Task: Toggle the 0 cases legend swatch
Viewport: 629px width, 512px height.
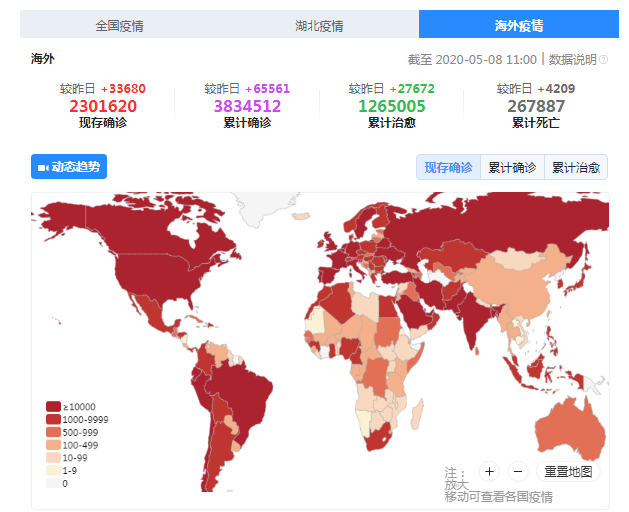Action: point(53,483)
